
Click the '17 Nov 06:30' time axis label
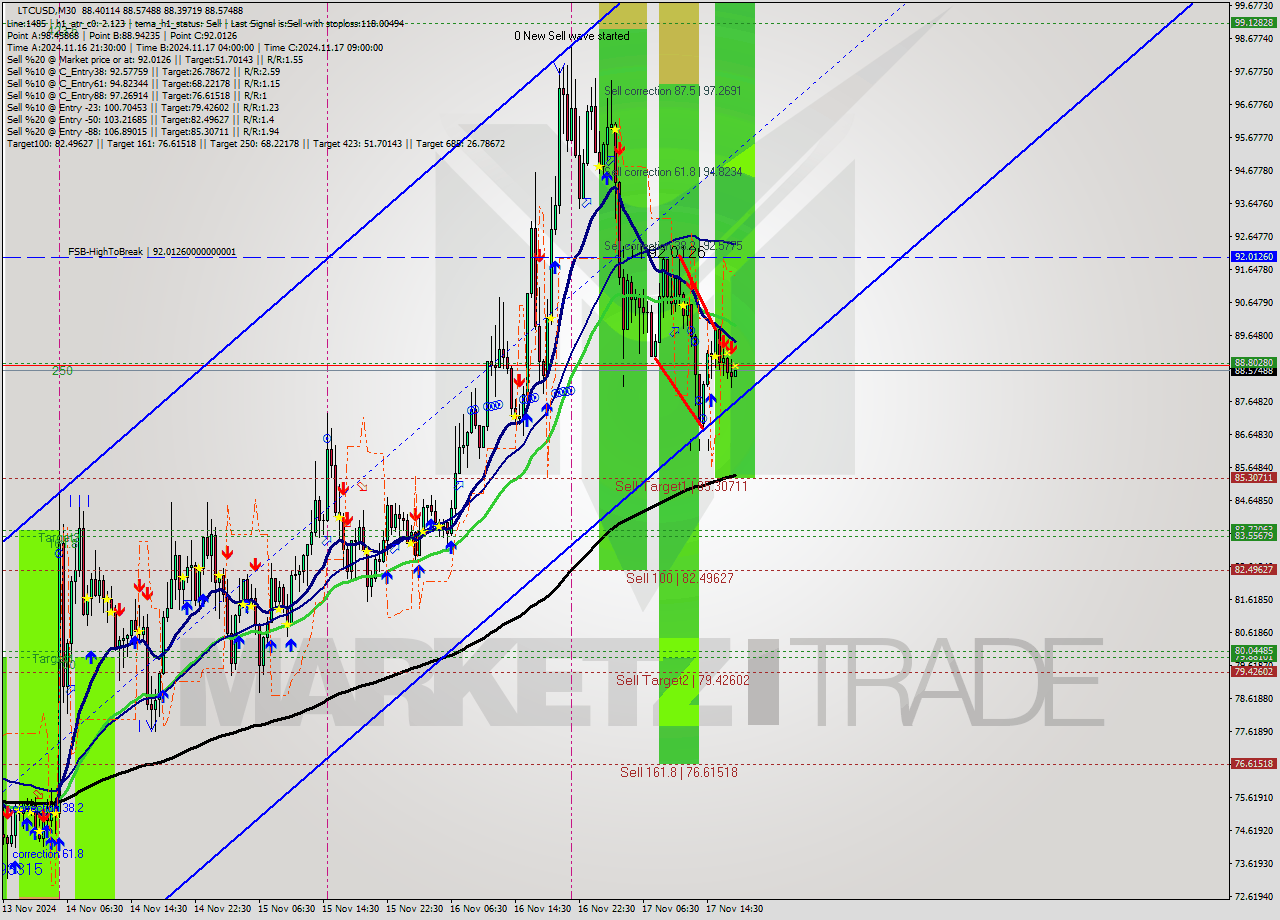[x=670, y=909]
